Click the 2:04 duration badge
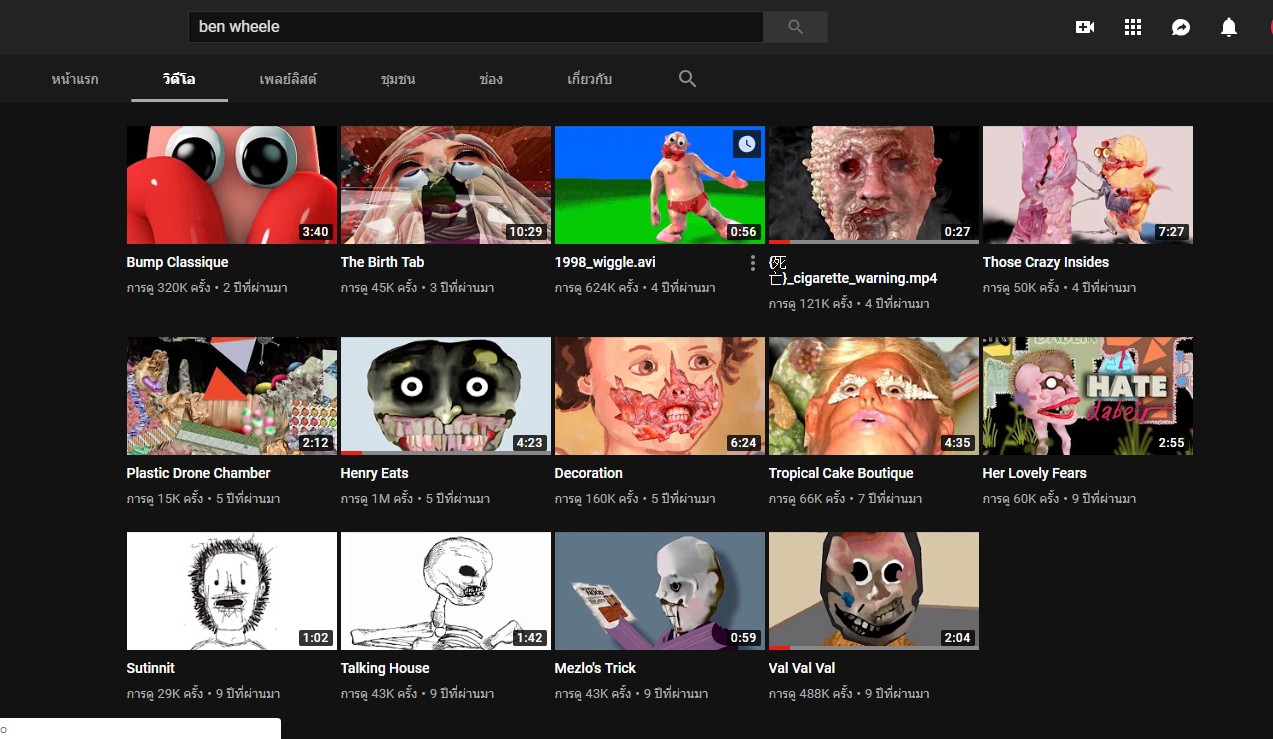Viewport: 1273px width, 739px height. pos(957,638)
